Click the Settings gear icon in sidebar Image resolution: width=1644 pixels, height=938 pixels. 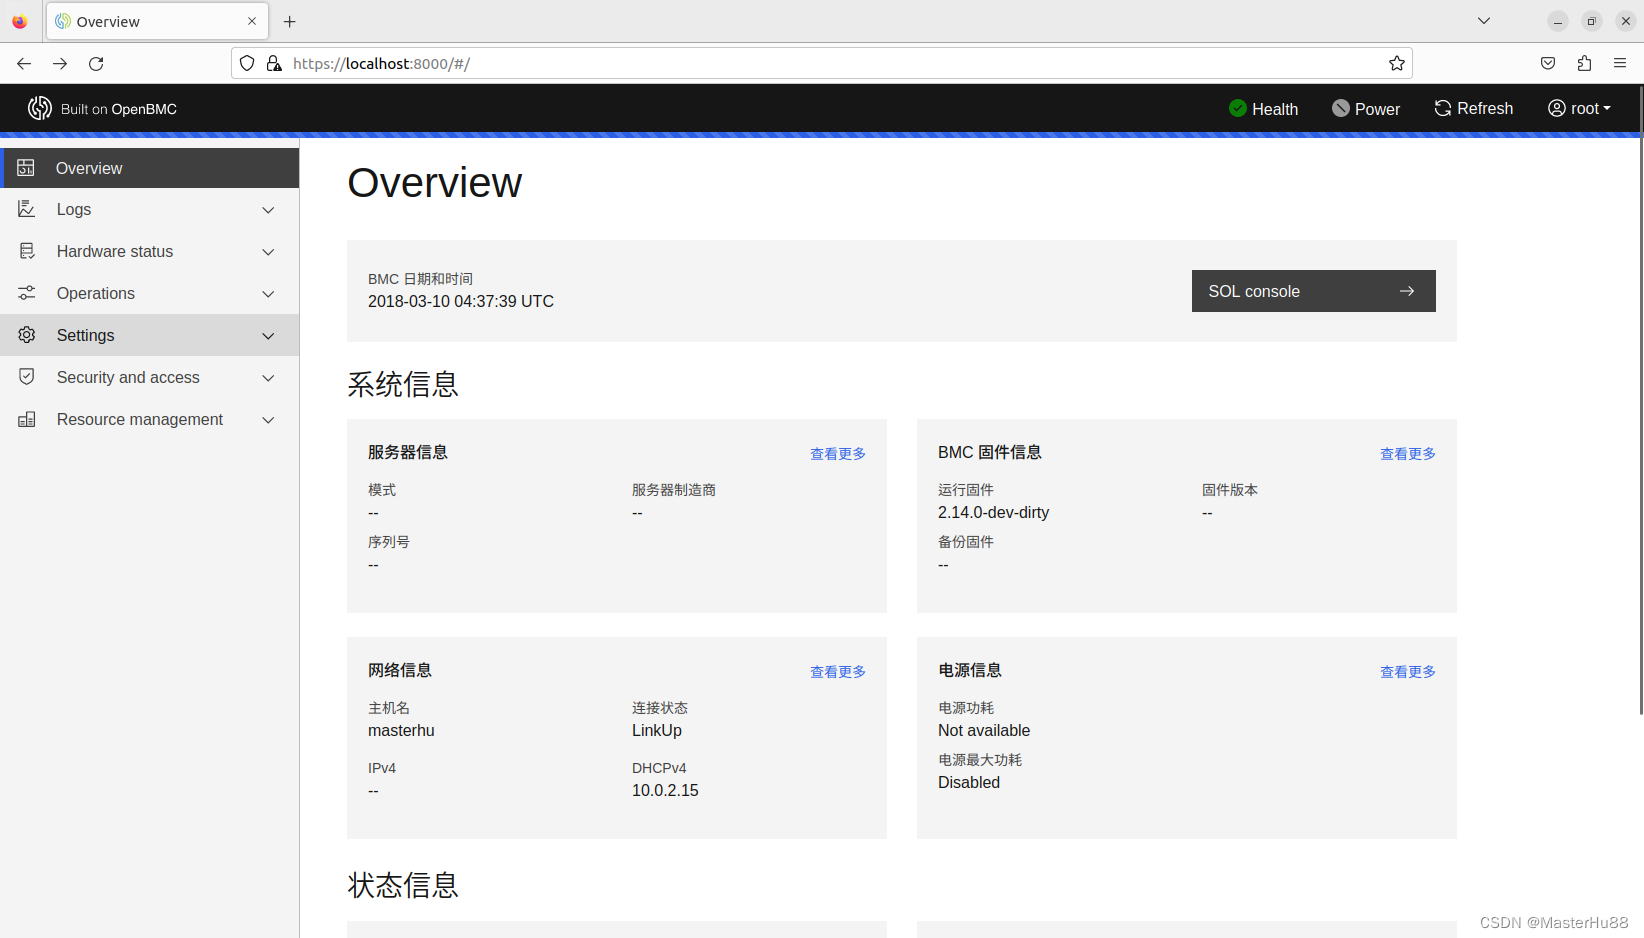[26, 335]
